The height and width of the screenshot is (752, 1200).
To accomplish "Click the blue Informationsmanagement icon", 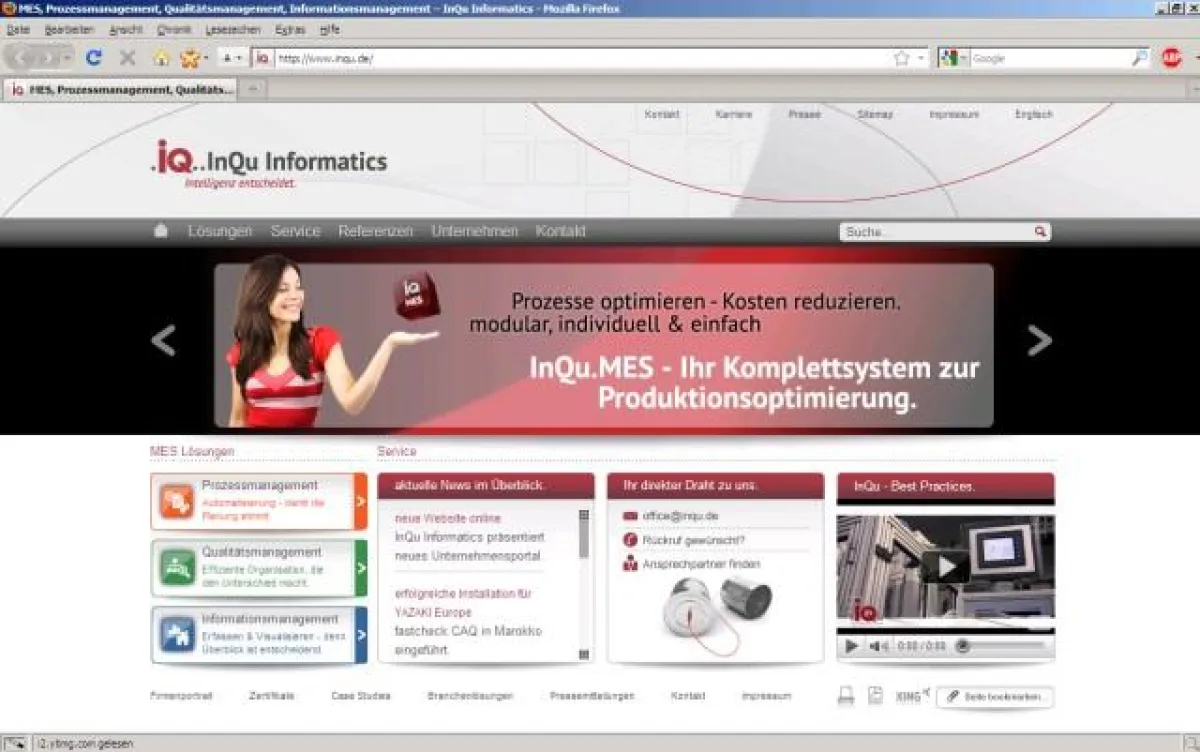I will (x=177, y=634).
